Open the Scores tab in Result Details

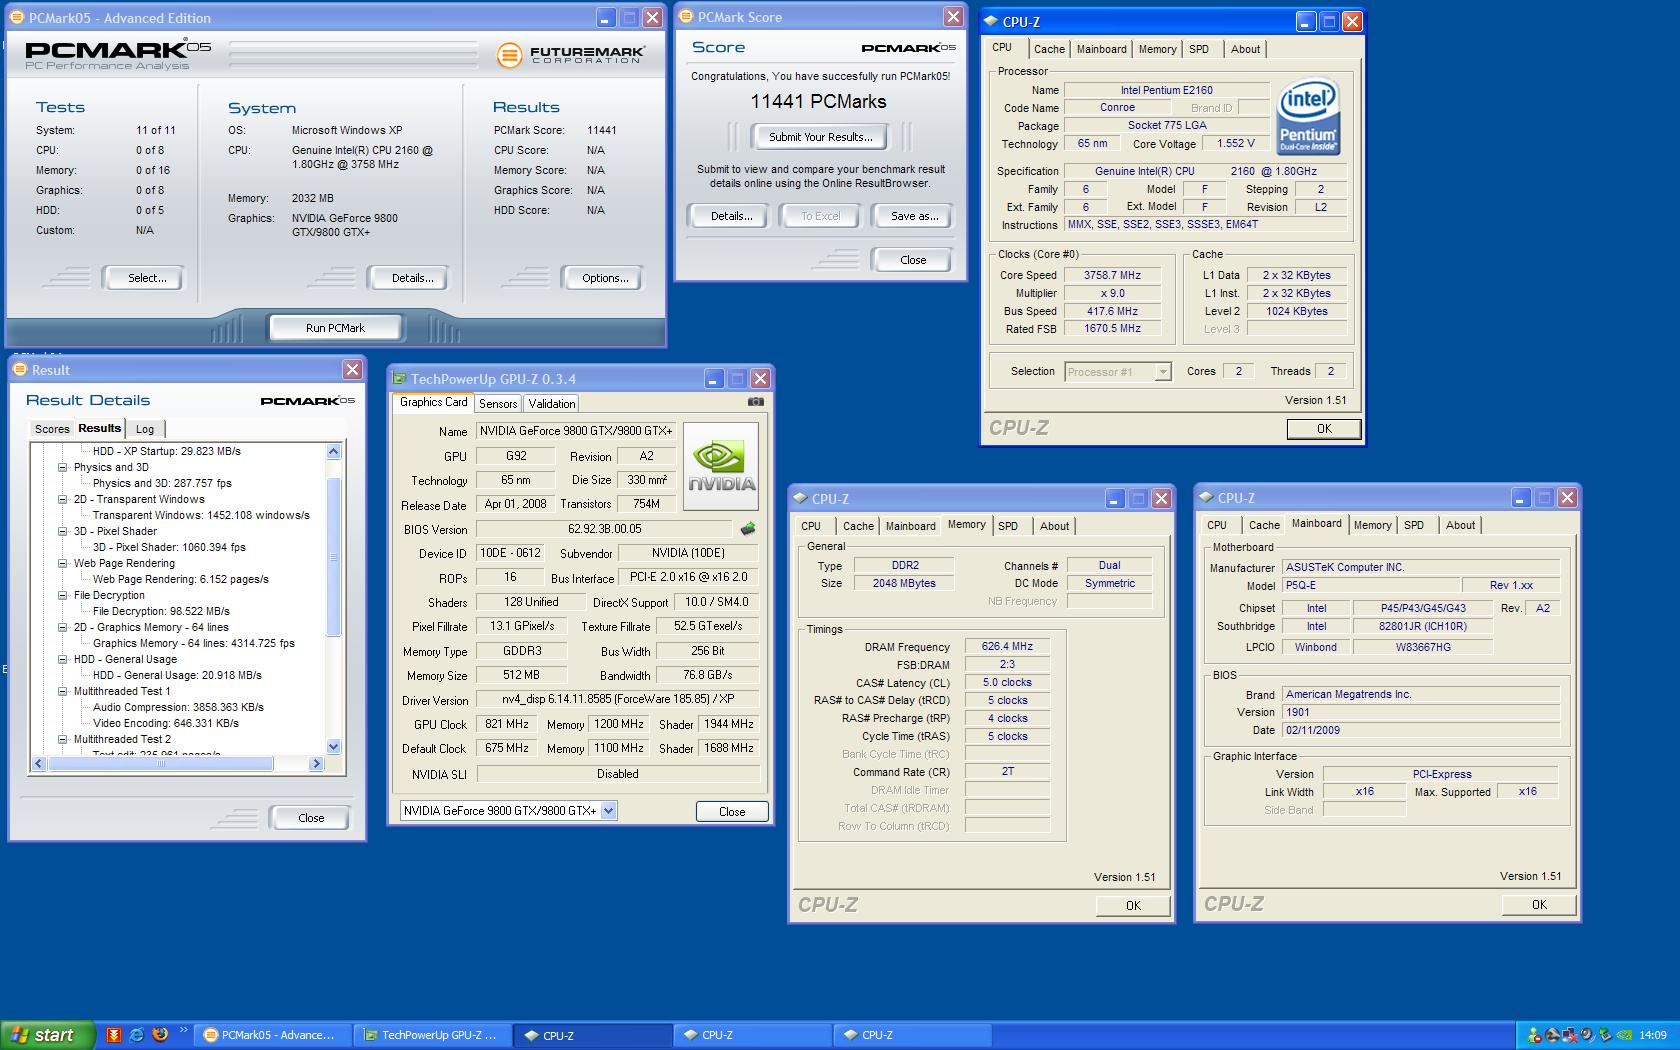click(x=52, y=429)
